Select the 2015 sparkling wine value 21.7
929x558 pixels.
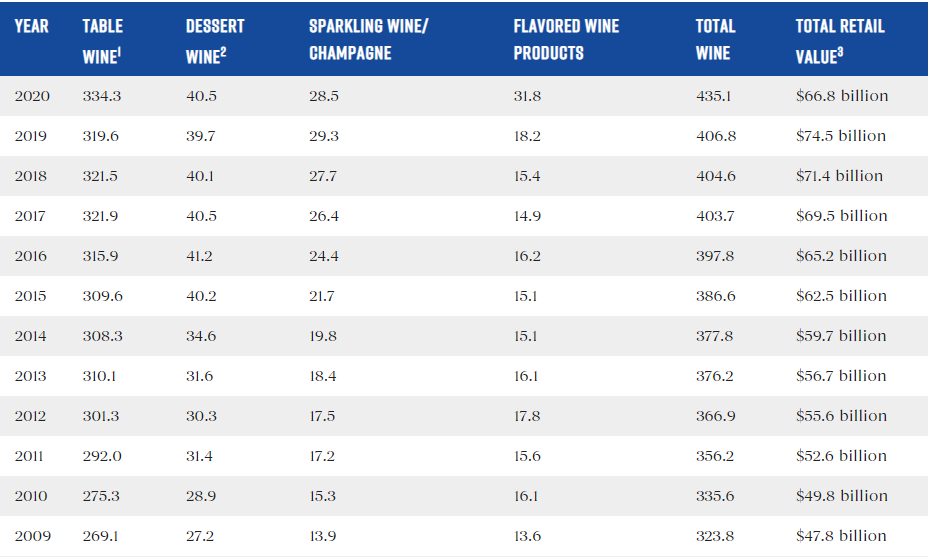323,296
